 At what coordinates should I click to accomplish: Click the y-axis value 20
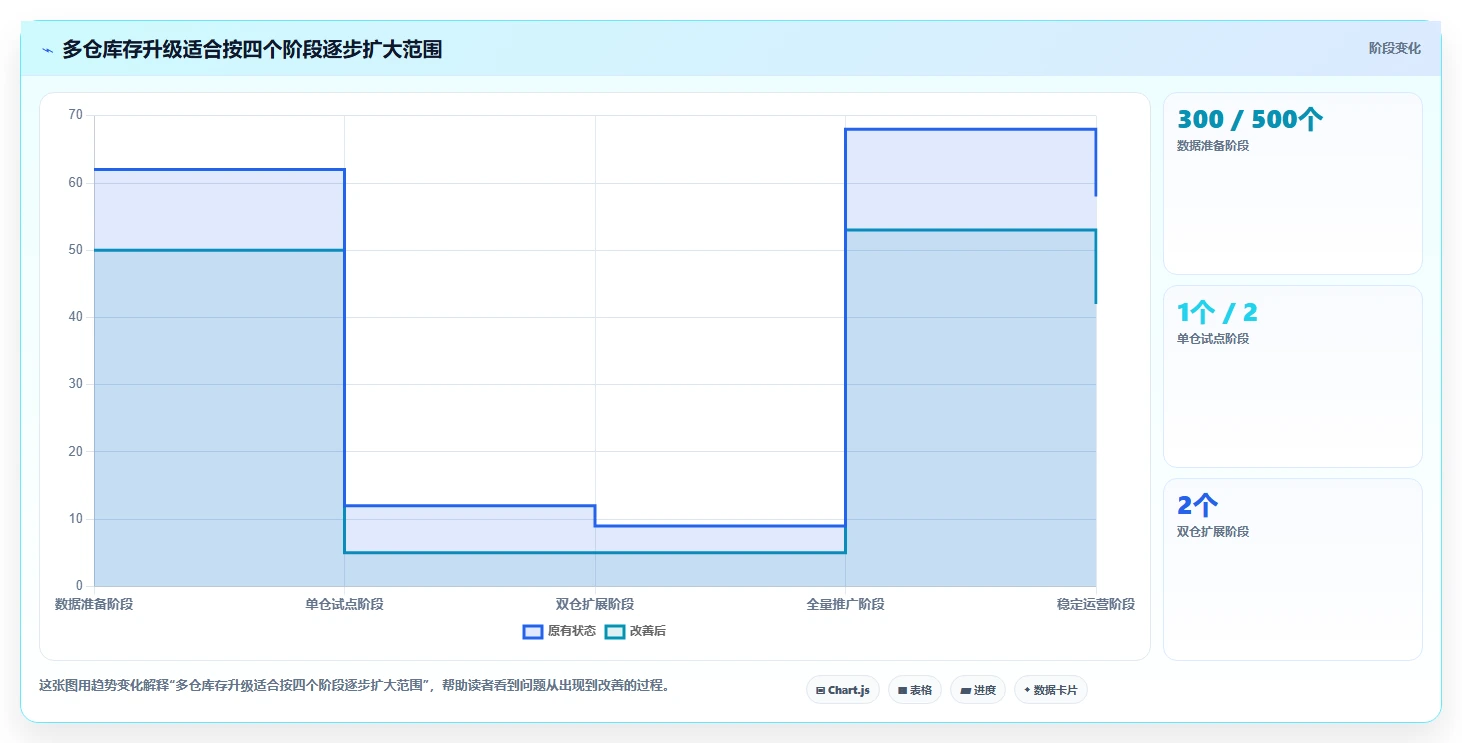tap(76, 451)
